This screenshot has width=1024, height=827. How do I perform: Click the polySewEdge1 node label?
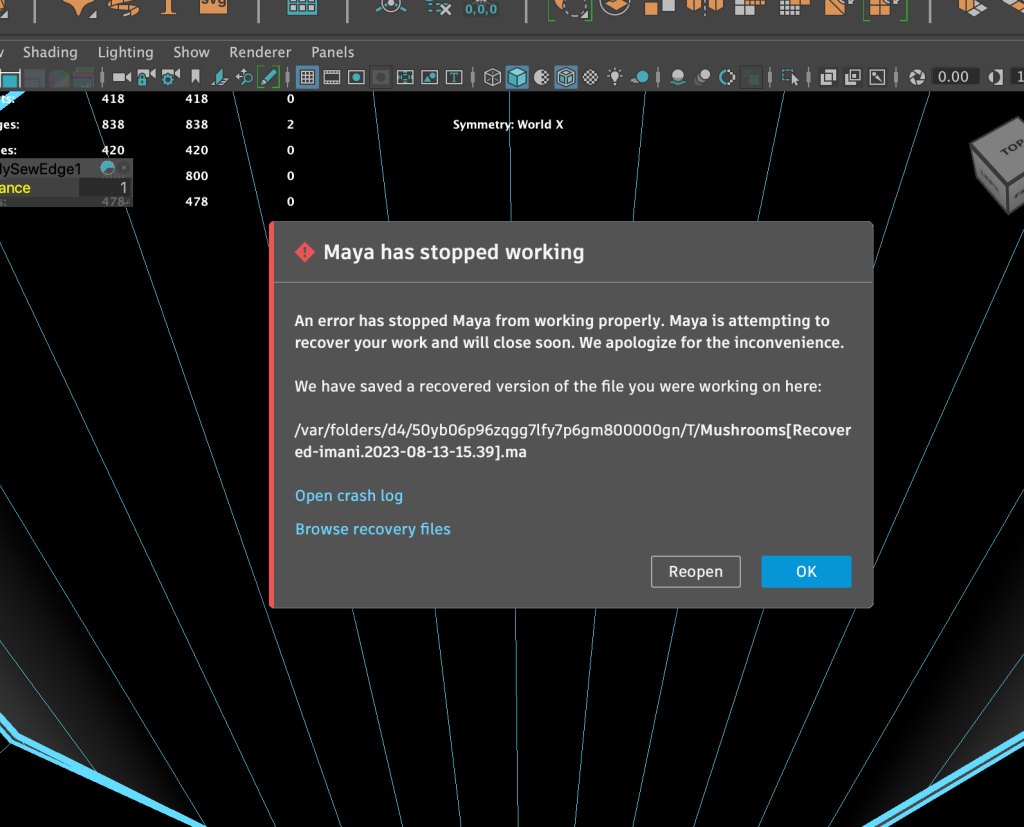coord(41,169)
